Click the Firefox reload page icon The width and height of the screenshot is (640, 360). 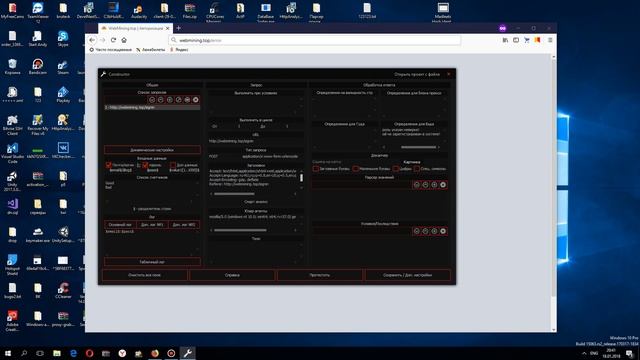pos(113,40)
